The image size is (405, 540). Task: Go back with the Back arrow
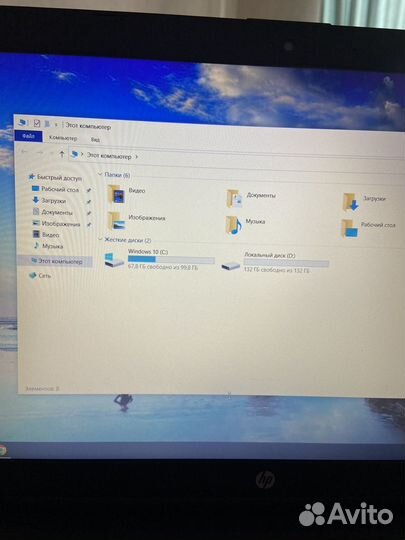click(24, 152)
